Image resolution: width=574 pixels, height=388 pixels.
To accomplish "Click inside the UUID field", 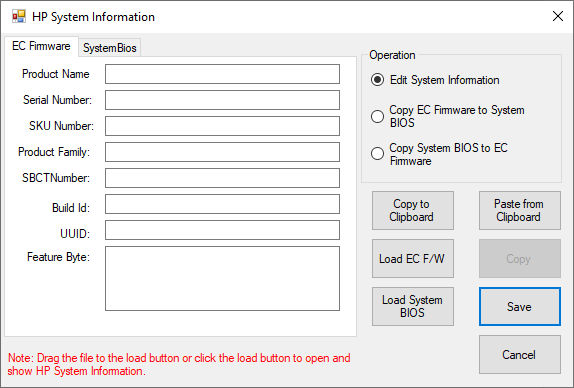I will click(x=222, y=230).
